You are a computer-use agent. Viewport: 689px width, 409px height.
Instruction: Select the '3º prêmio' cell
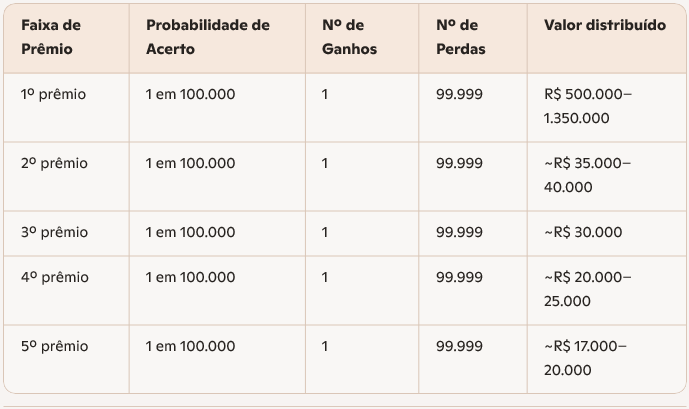pos(54,232)
